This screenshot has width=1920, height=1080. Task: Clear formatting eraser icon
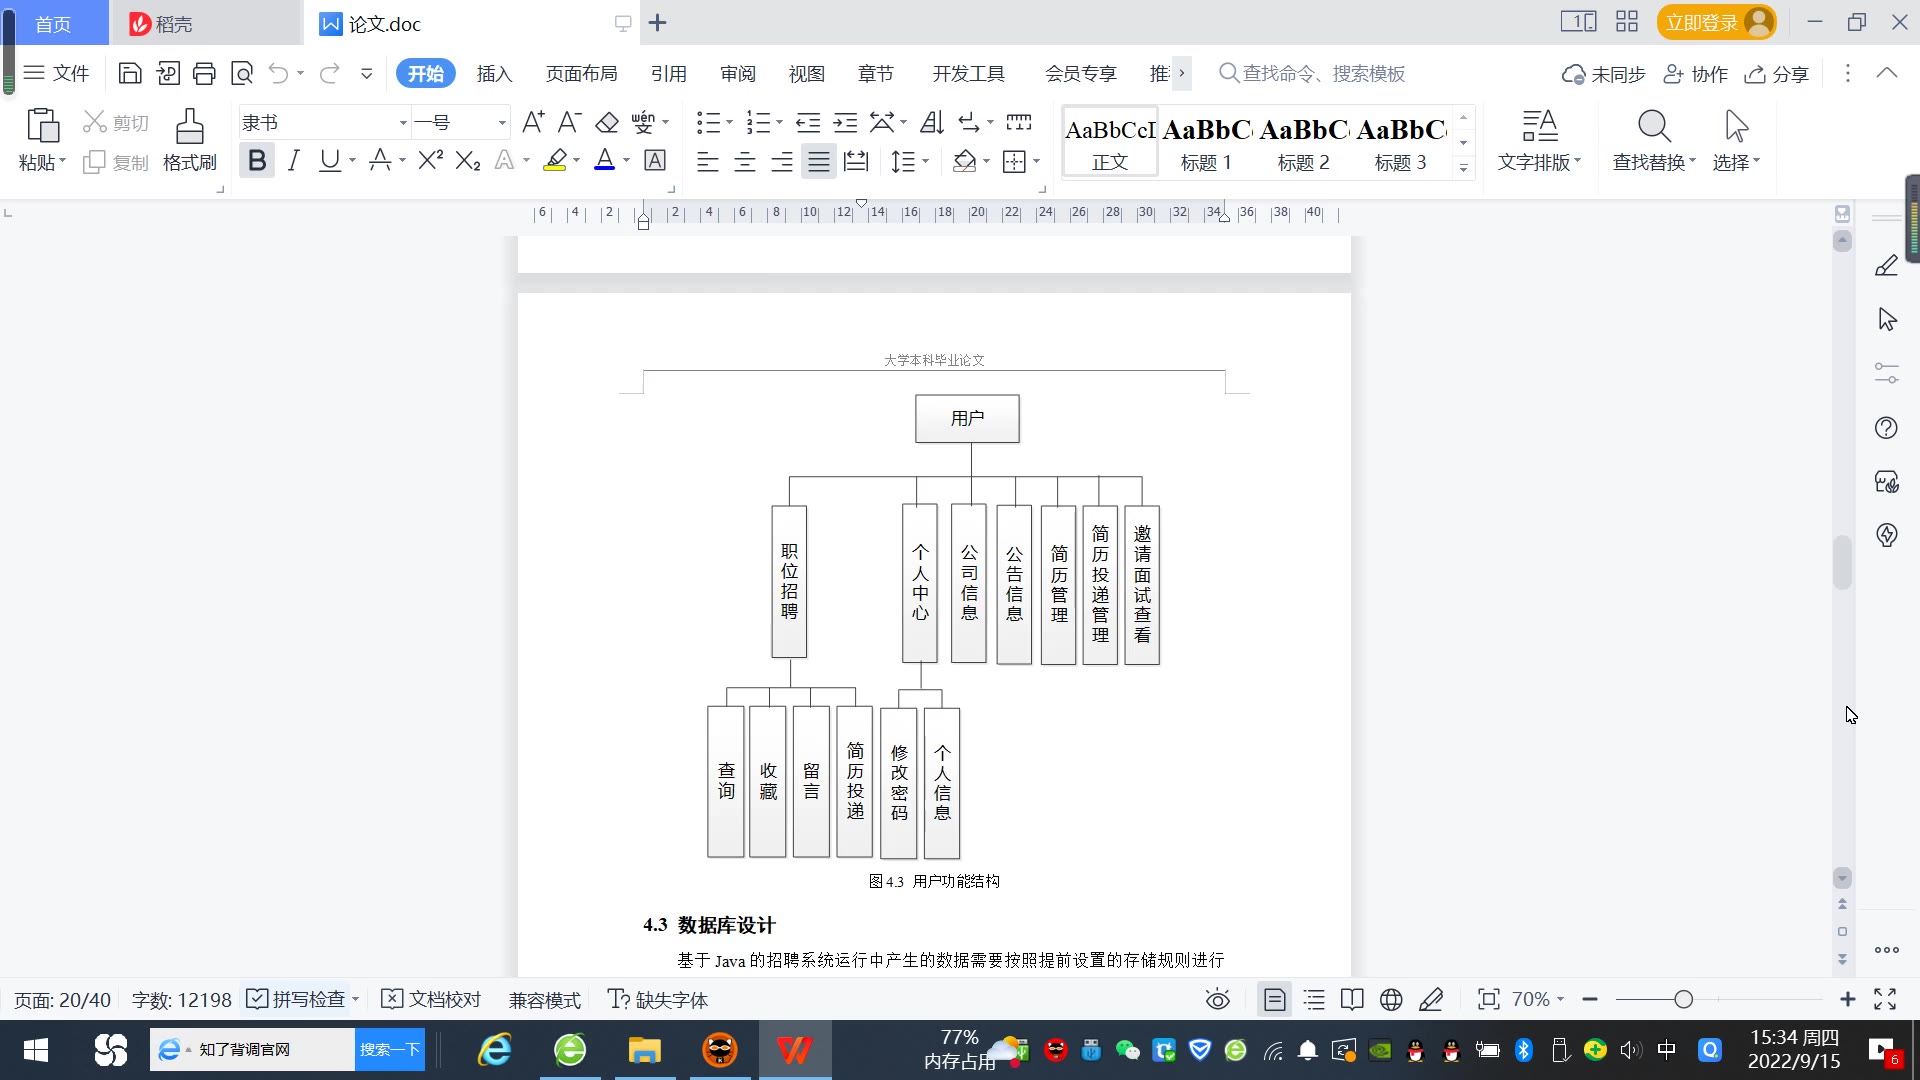coord(606,122)
